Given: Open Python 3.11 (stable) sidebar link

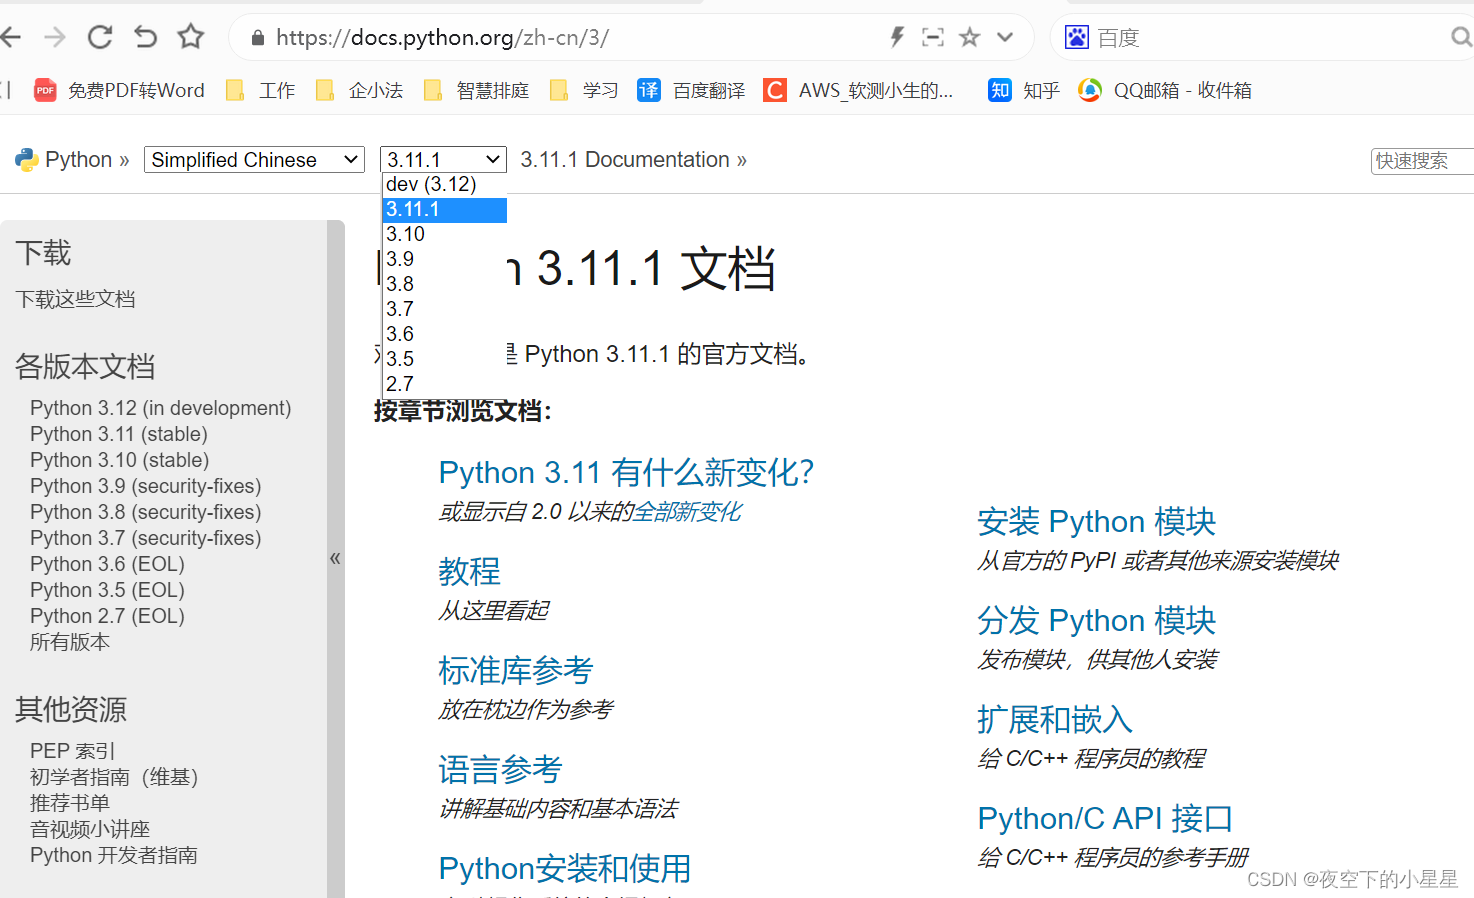Looking at the screenshot, I should coord(119,434).
